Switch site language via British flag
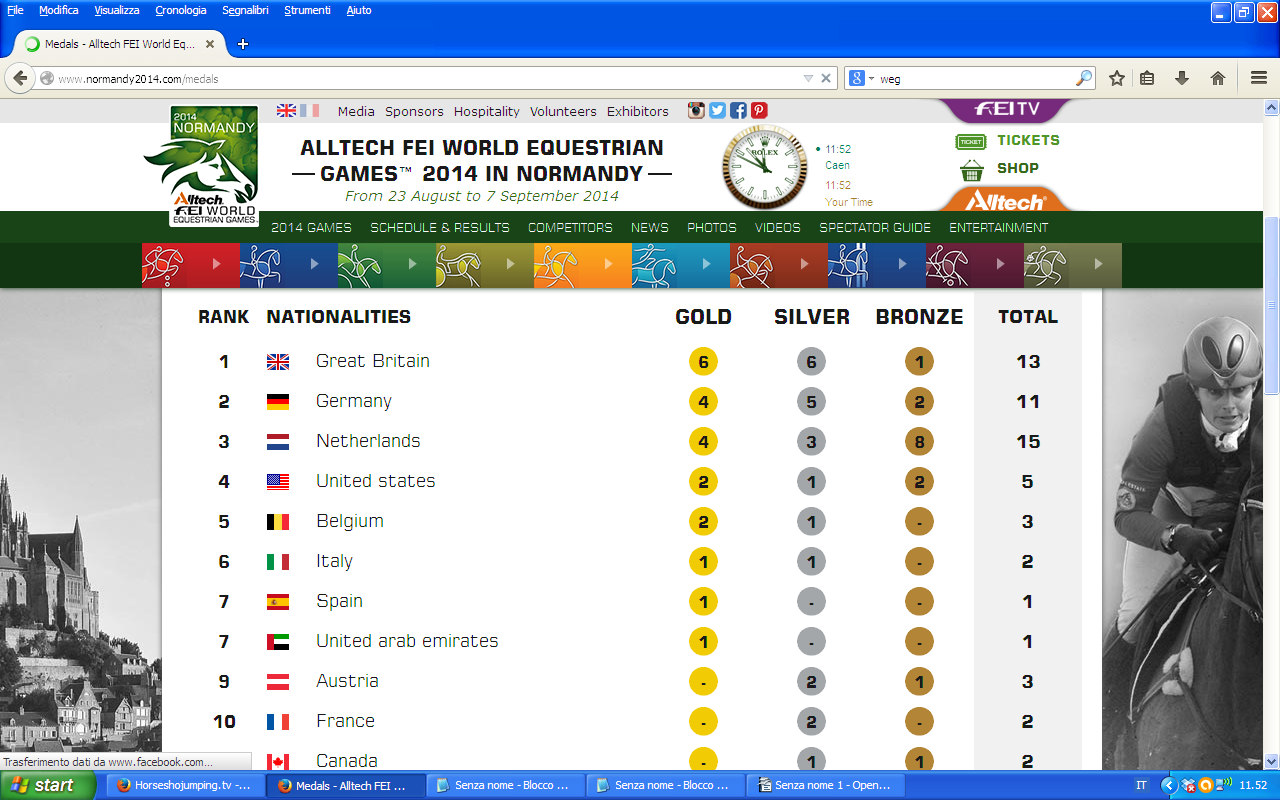Image resolution: width=1280 pixels, height=800 pixels. pos(287,111)
